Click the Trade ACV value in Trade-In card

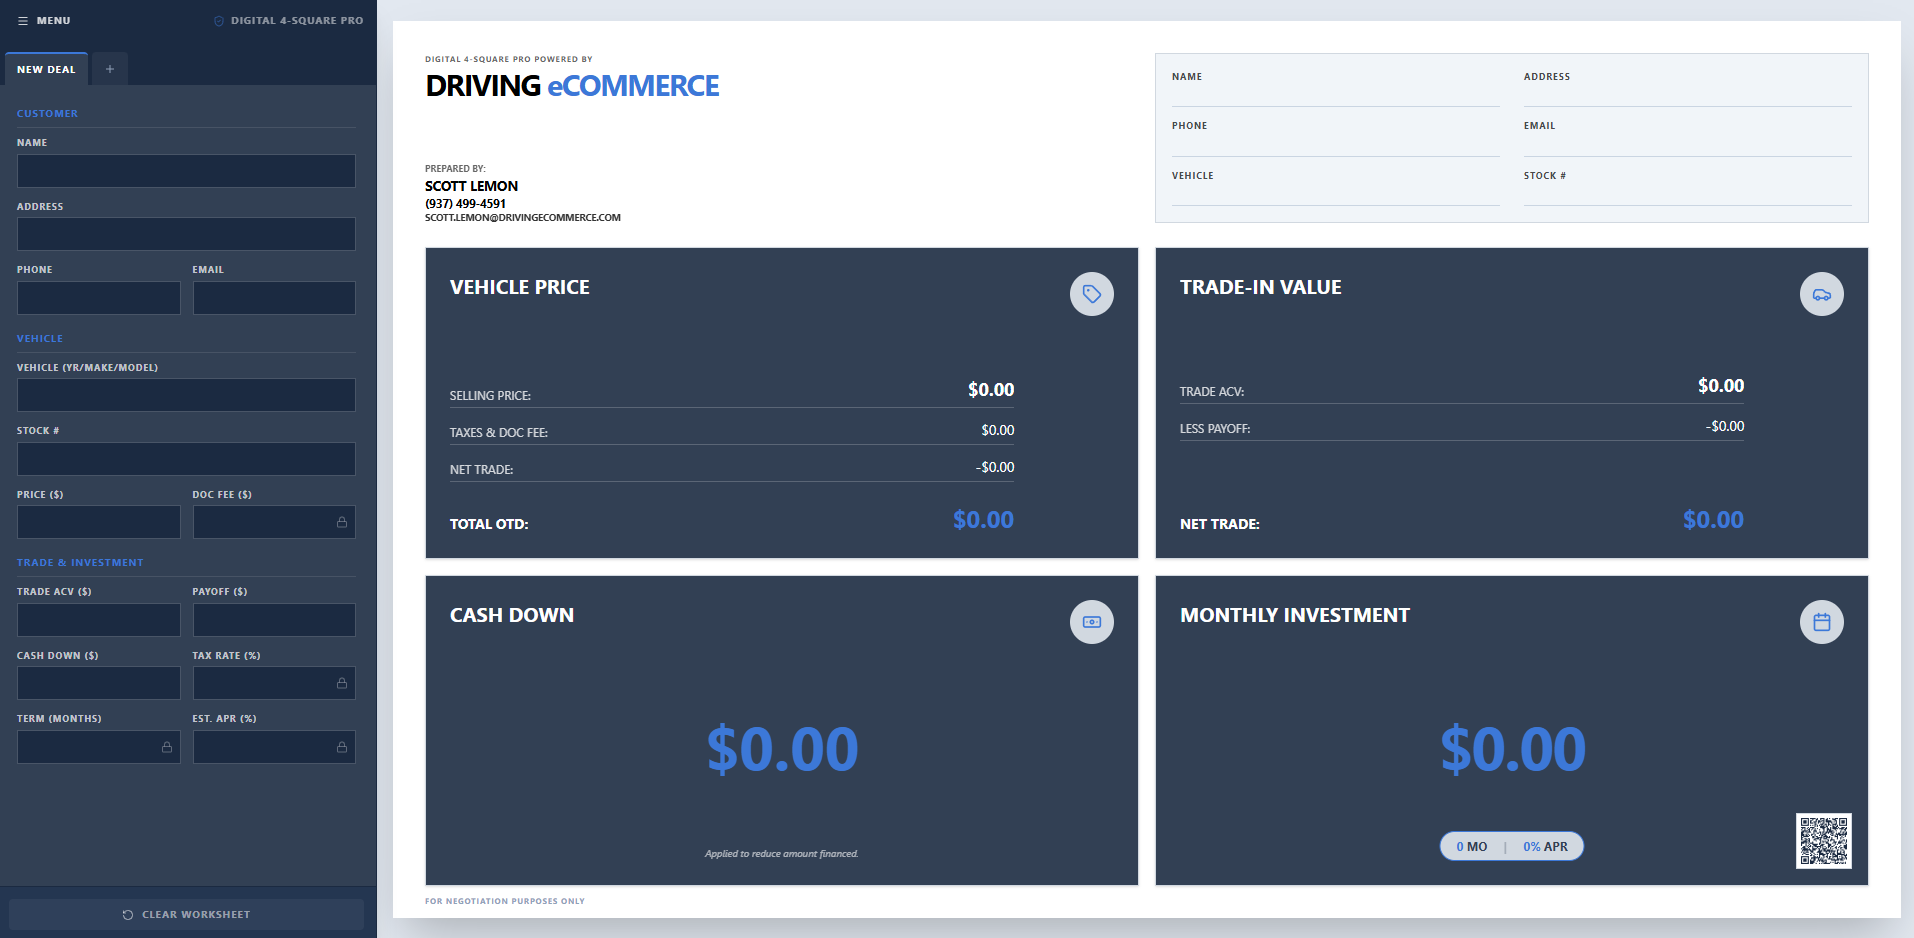click(x=1721, y=386)
